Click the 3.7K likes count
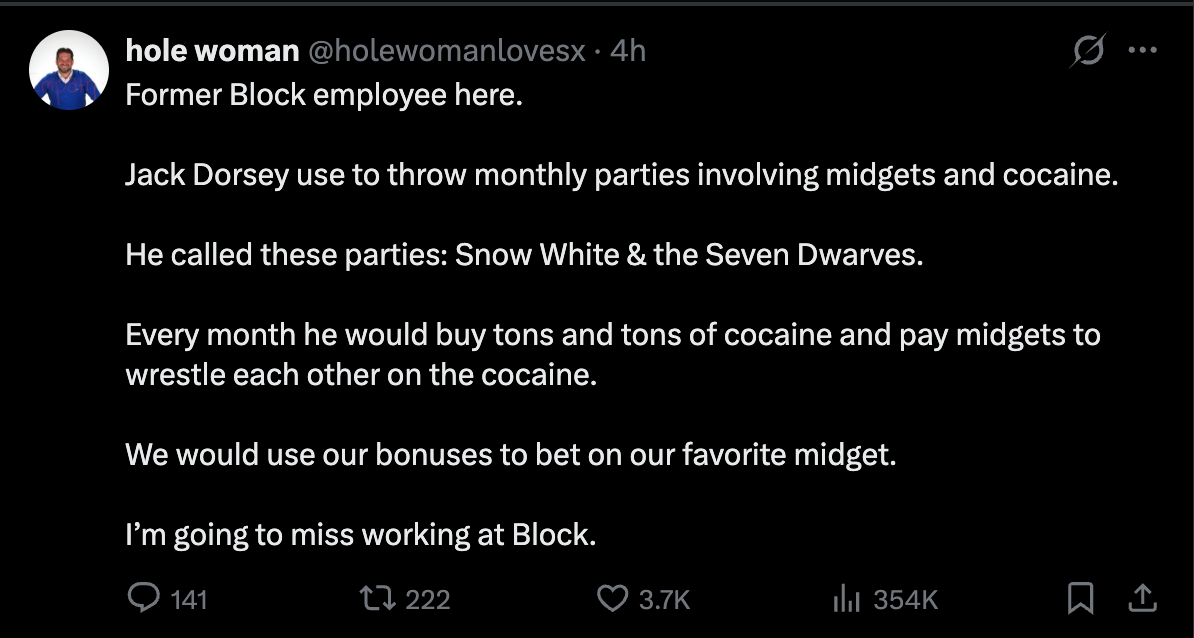The image size is (1194, 638). [x=664, y=599]
